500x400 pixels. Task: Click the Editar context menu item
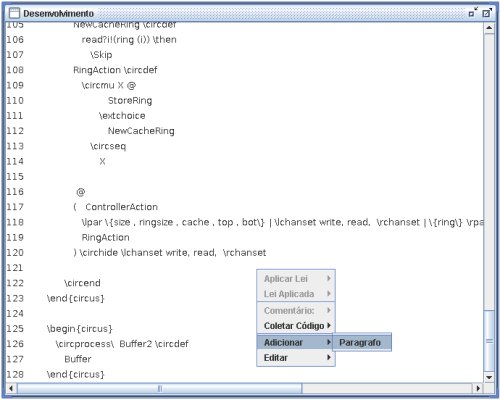click(296, 358)
